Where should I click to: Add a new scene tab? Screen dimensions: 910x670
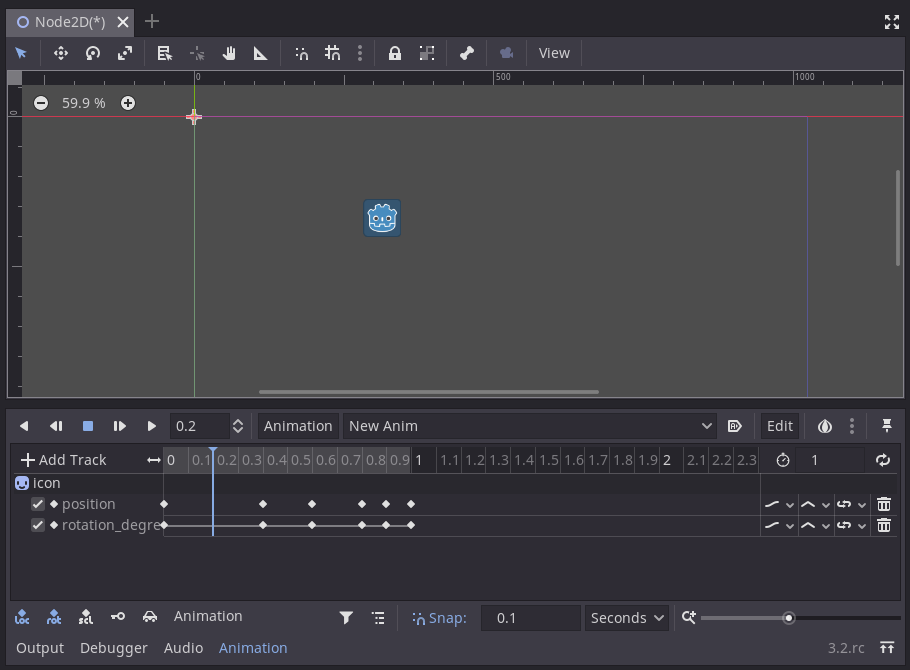click(x=152, y=21)
